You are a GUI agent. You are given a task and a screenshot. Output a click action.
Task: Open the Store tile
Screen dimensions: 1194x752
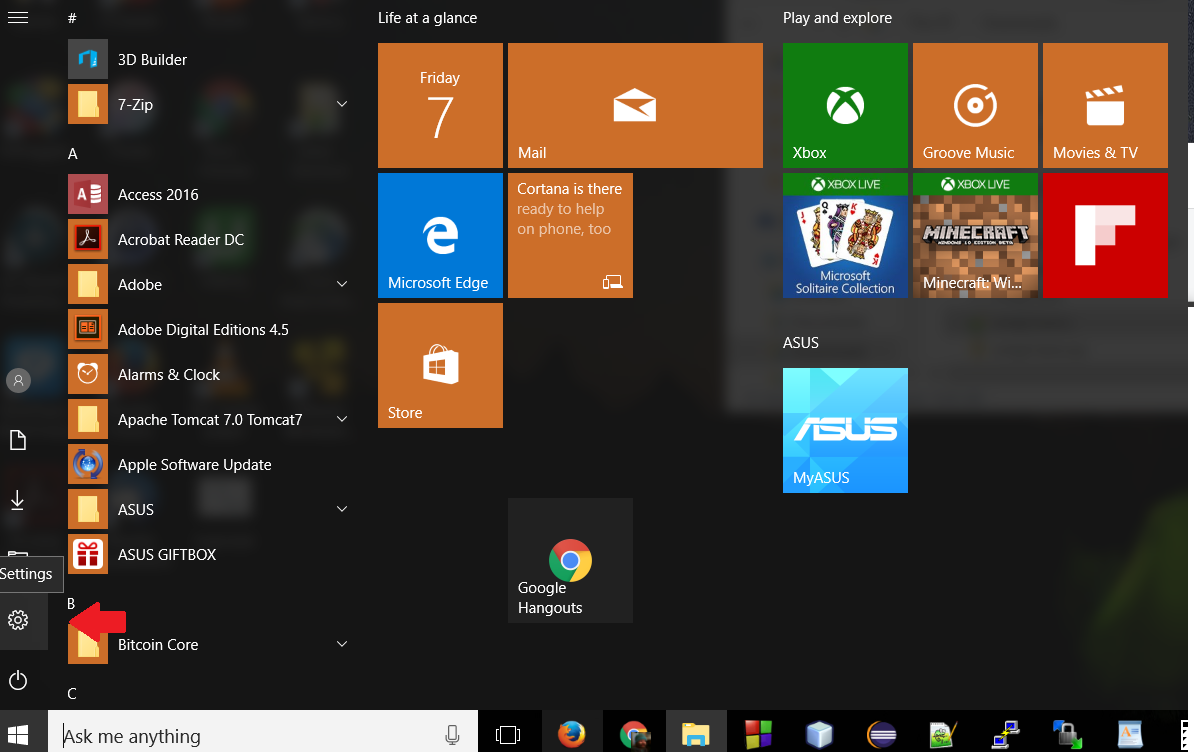click(440, 365)
